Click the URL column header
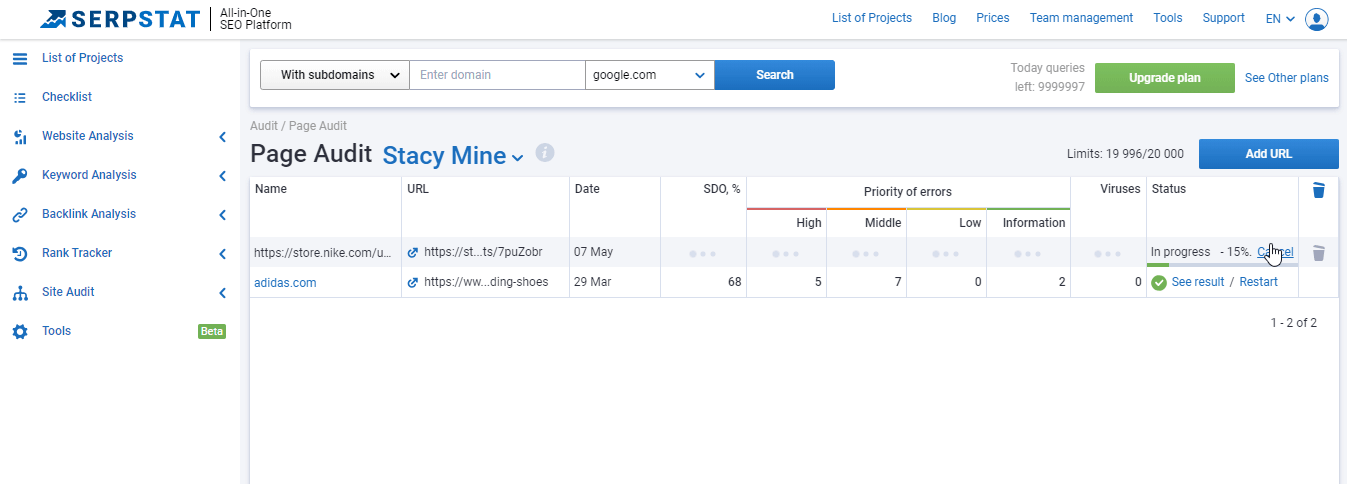The image size is (1347, 484). point(418,189)
